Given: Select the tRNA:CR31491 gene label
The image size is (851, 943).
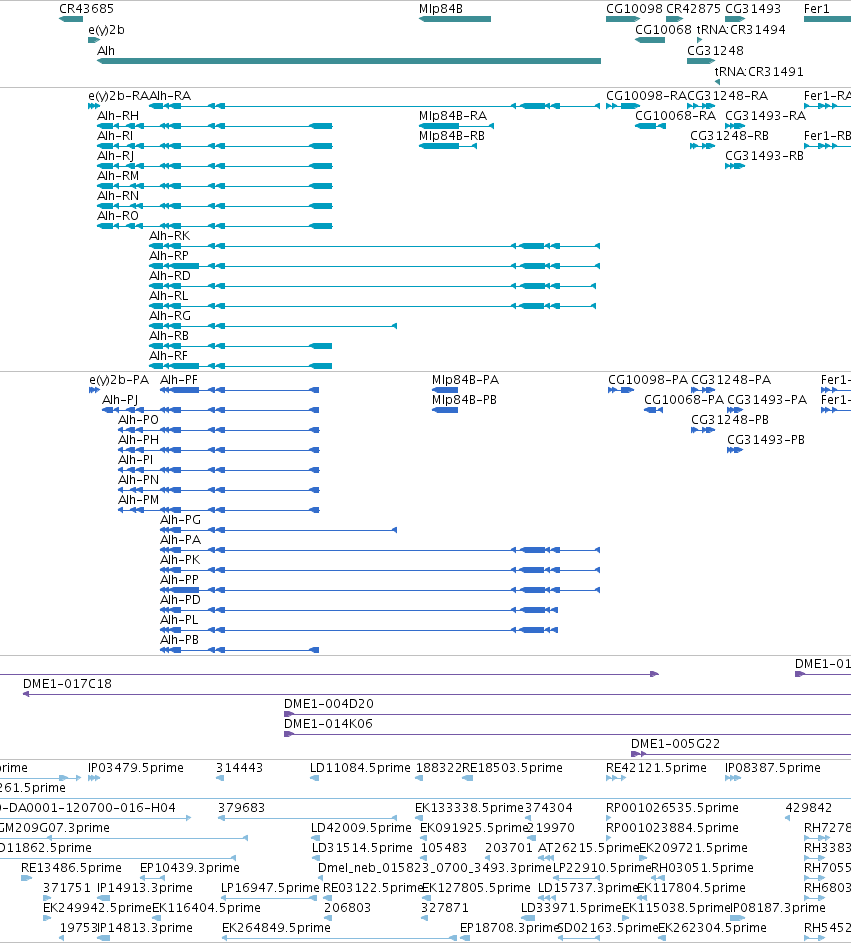Looking at the screenshot, I should click(x=759, y=72).
